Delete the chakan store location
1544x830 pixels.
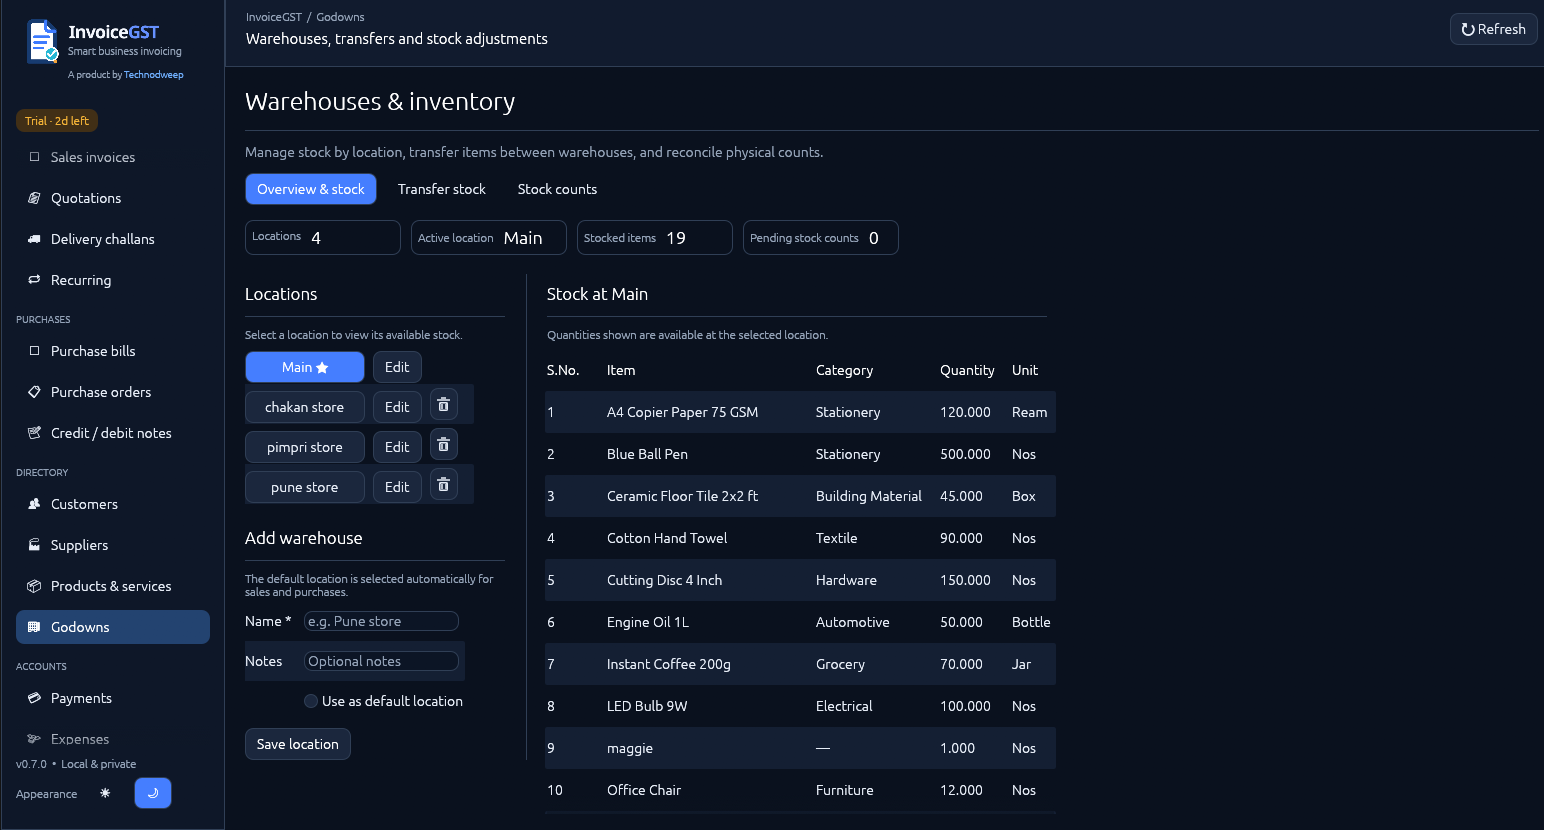pos(444,405)
